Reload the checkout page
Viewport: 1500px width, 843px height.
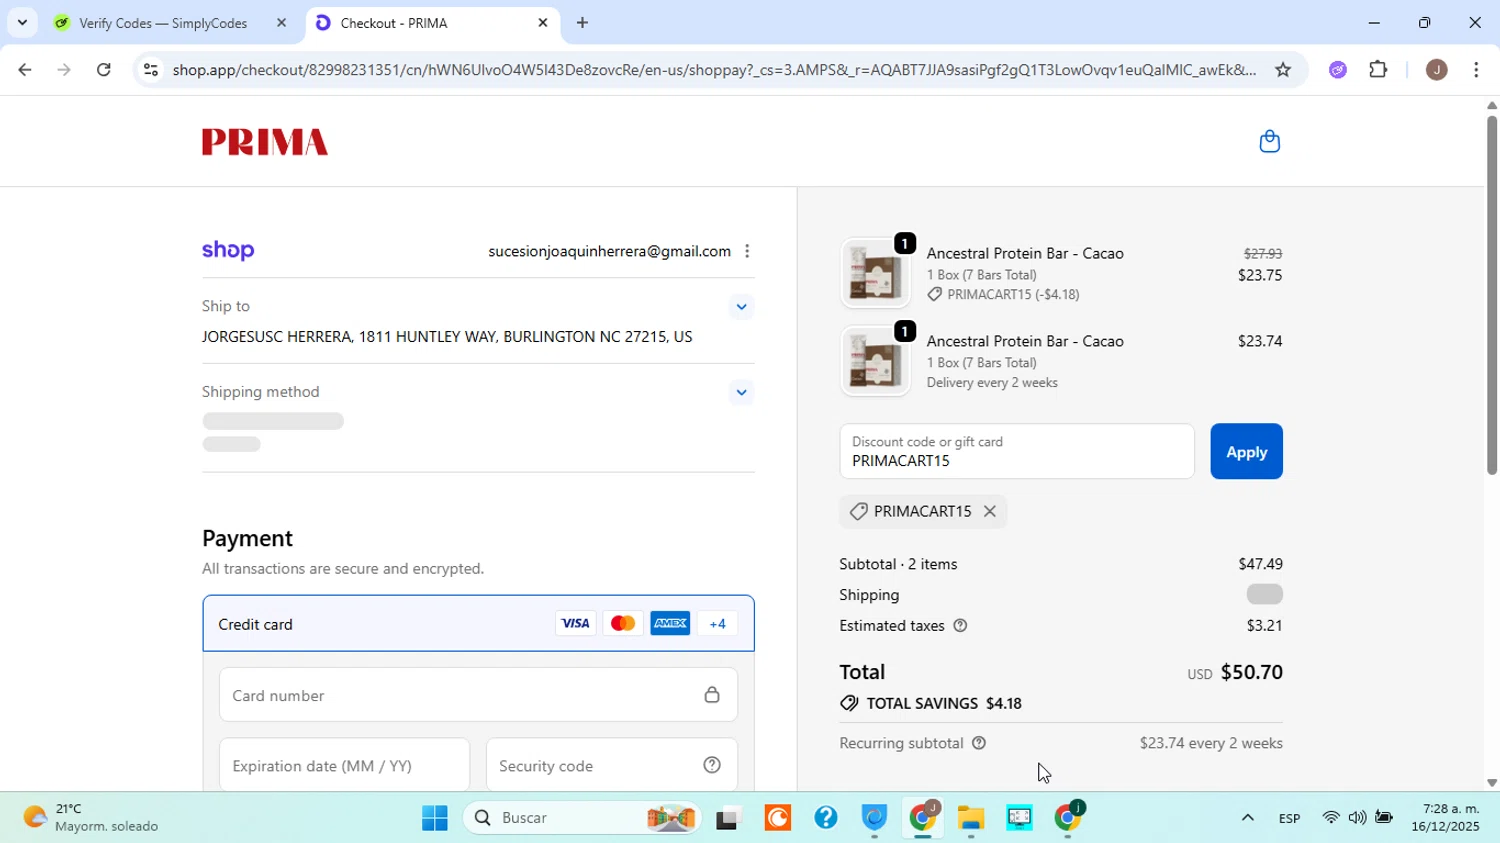click(x=104, y=70)
